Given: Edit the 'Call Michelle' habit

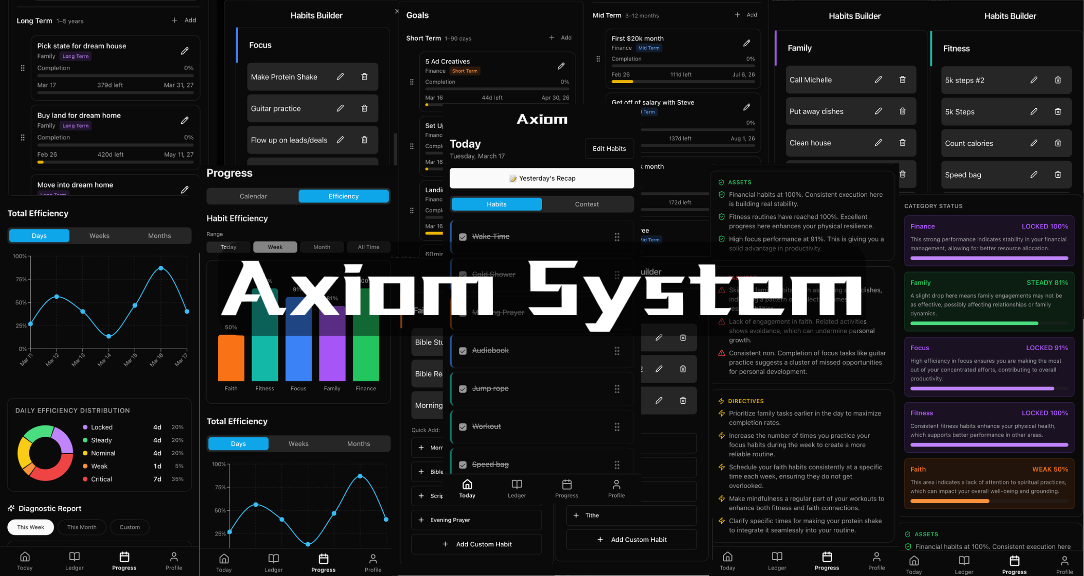Looking at the screenshot, I should 878,80.
